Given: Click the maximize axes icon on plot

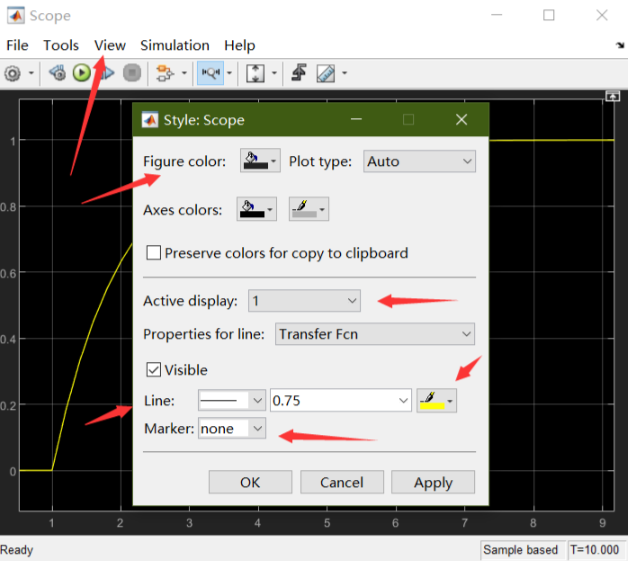Looking at the screenshot, I should (612, 96).
